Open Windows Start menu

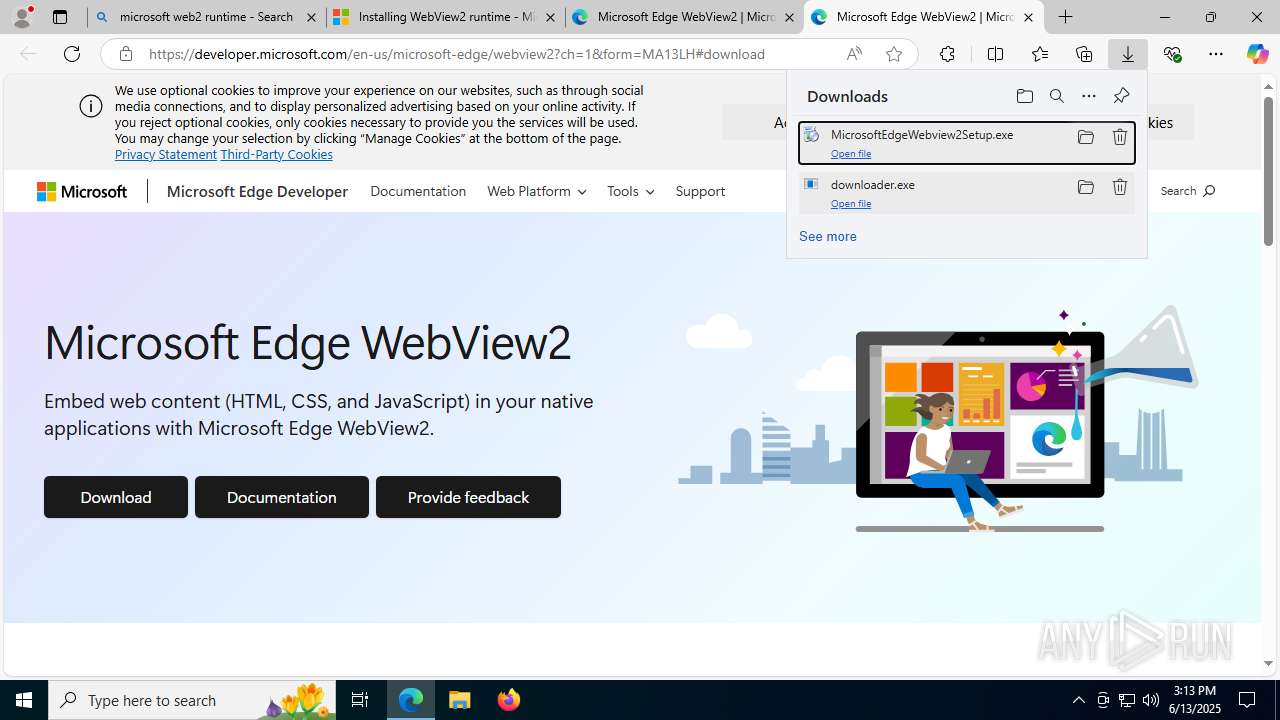pos(24,700)
